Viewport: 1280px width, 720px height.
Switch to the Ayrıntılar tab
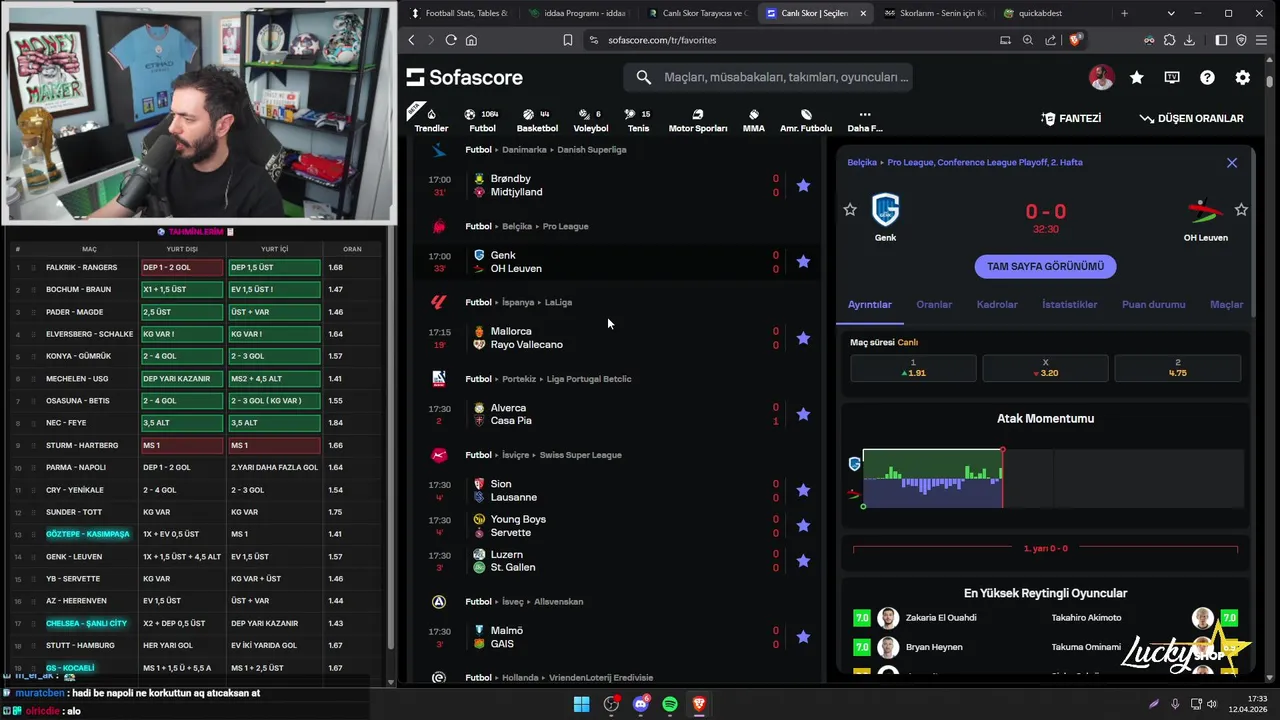[870, 304]
